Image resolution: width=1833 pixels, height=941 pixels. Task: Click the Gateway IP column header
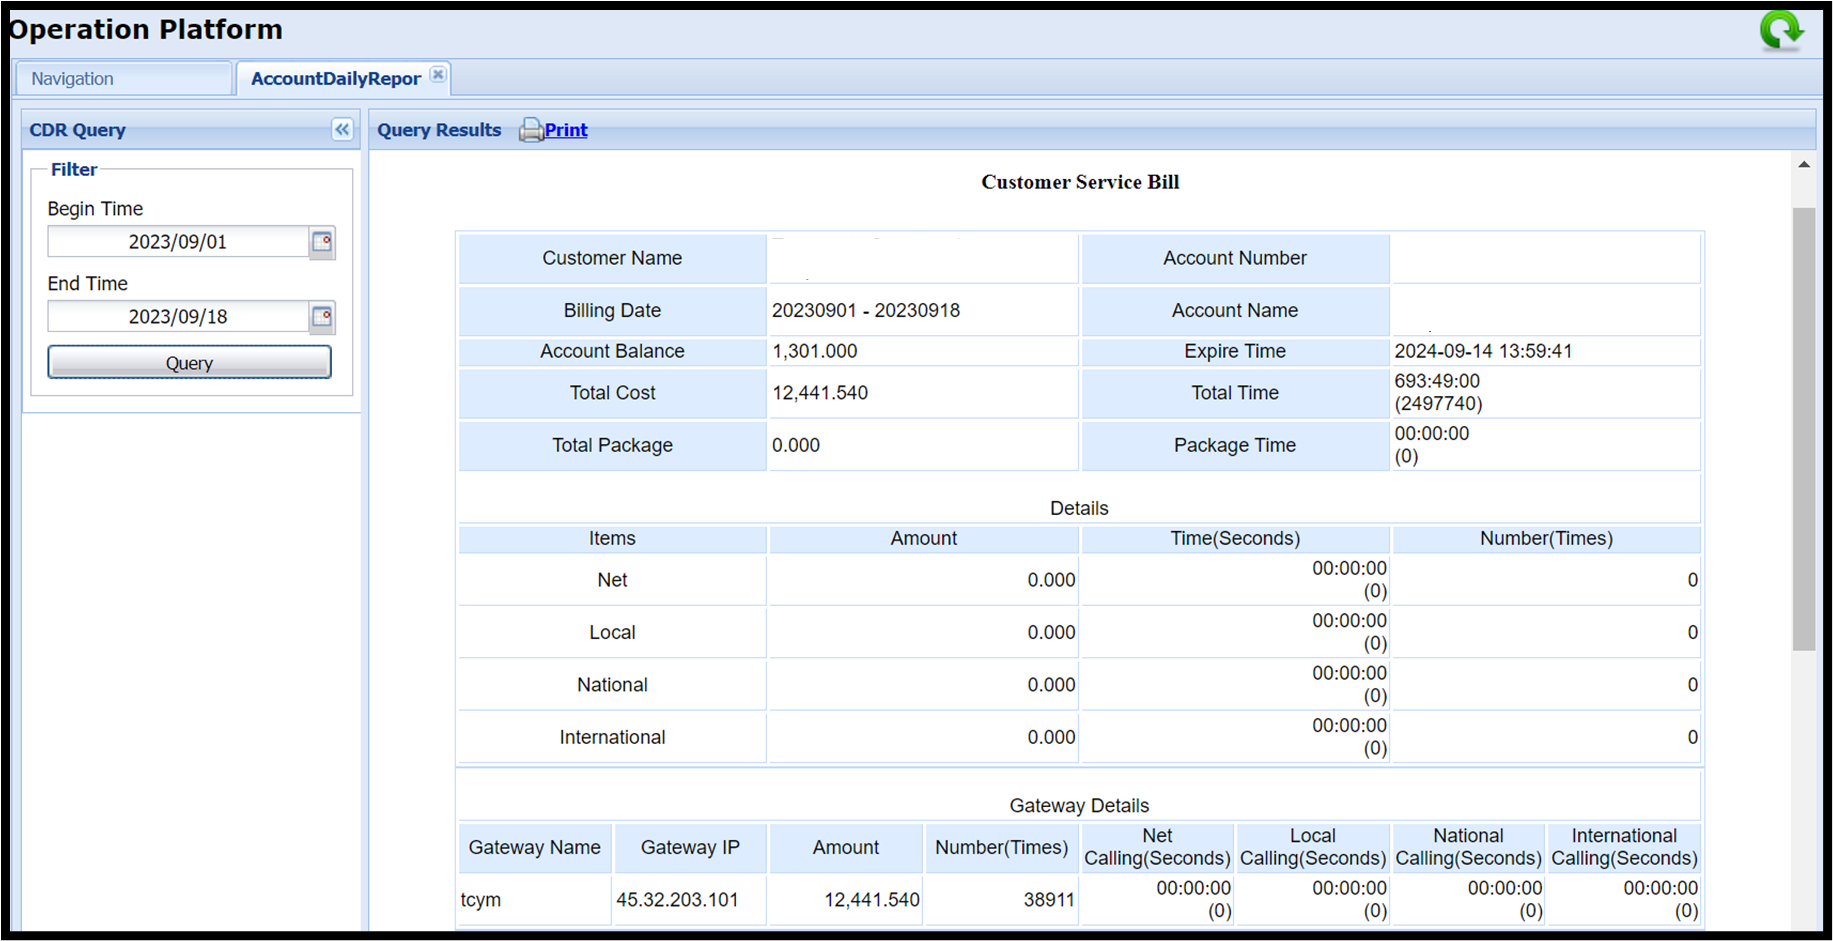click(690, 848)
